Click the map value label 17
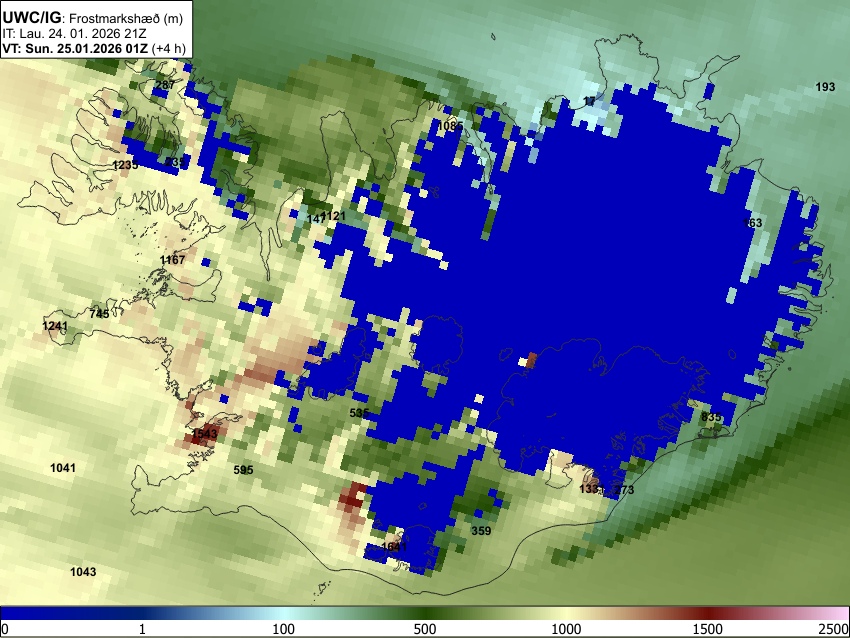850x638 pixels. pyautogui.click(x=589, y=101)
